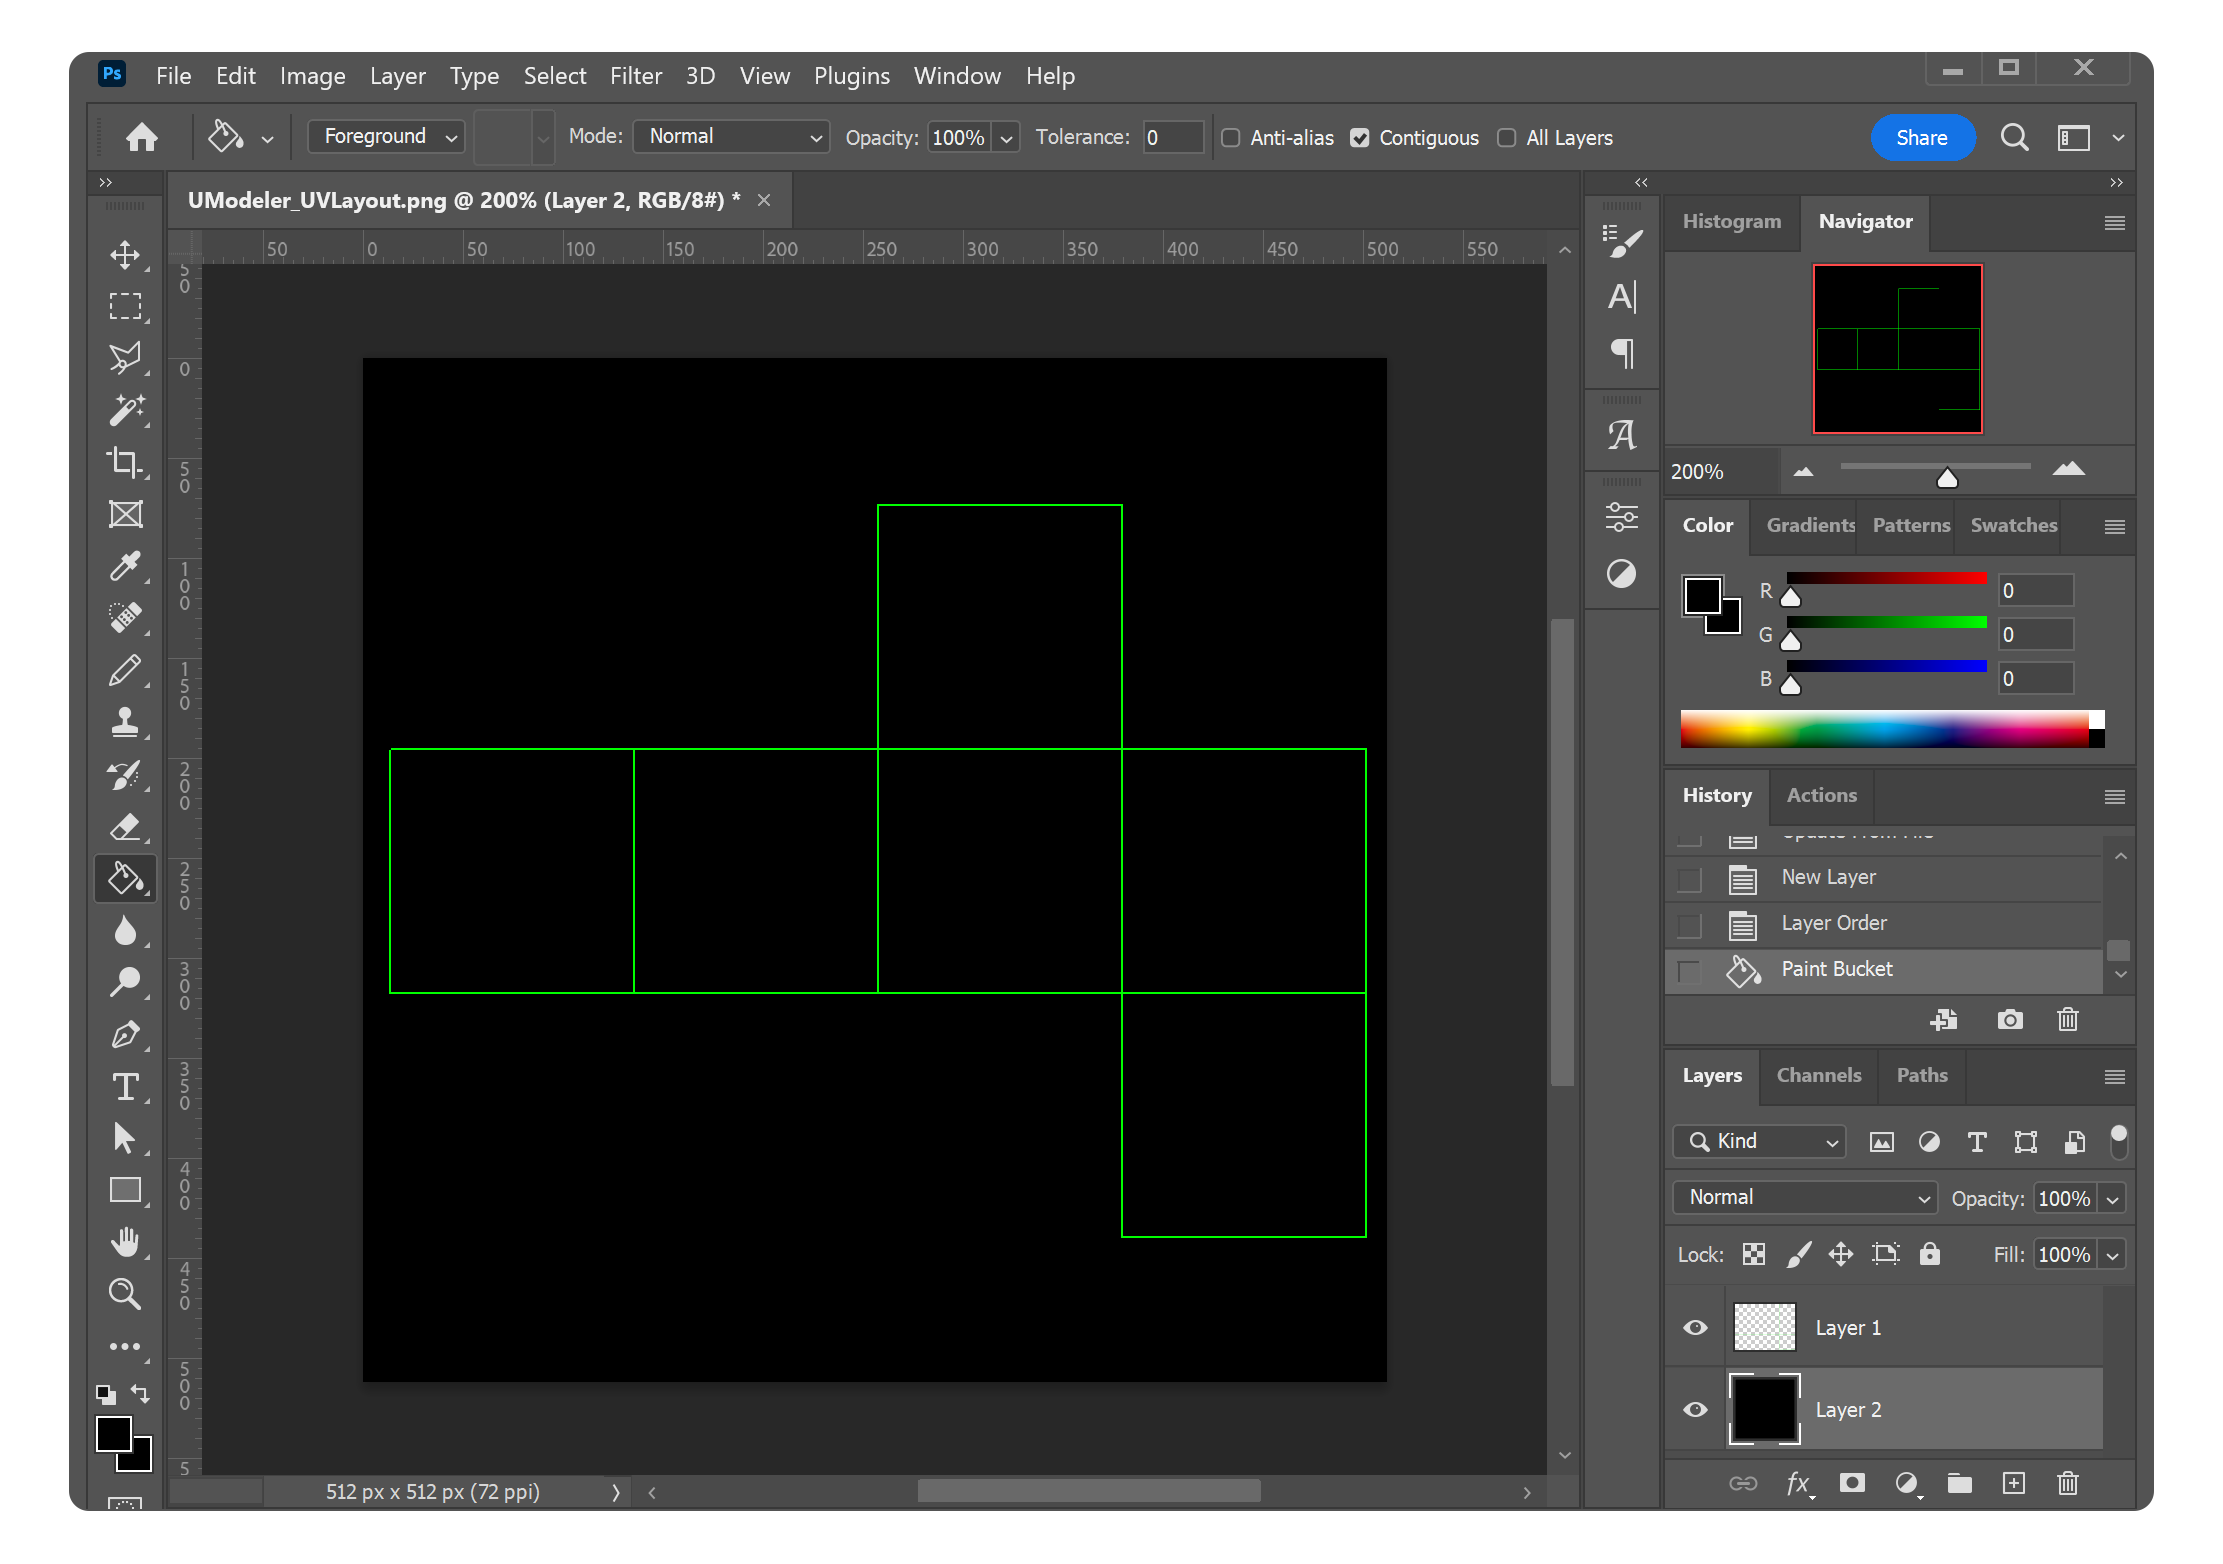
Task: Open the Glyphs panel icon
Action: (1622, 435)
